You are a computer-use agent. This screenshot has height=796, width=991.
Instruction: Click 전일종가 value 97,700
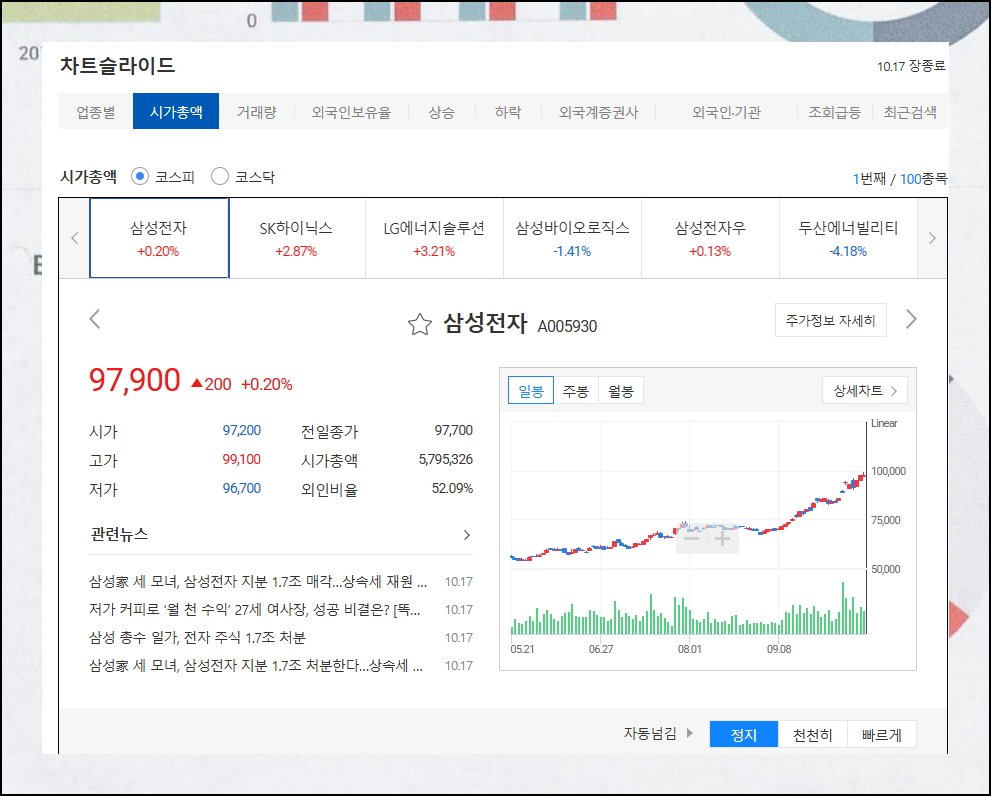tap(453, 431)
